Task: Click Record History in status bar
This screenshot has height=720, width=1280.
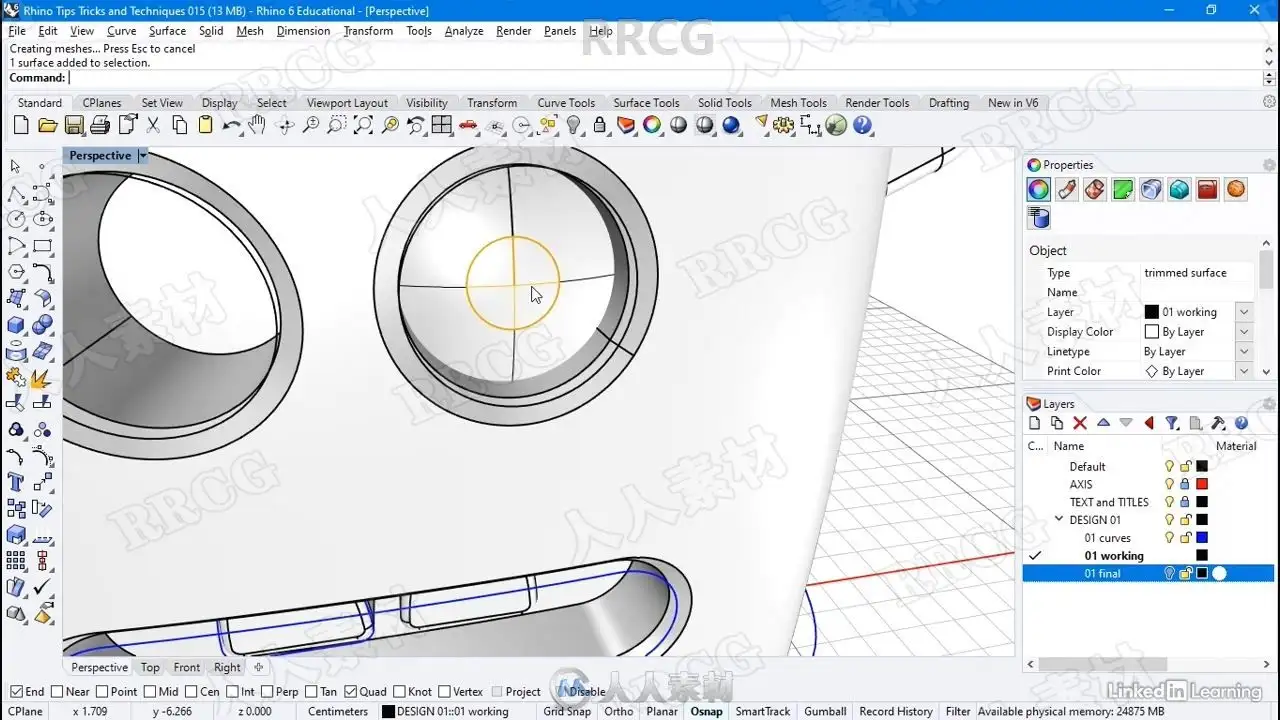Action: [x=896, y=711]
